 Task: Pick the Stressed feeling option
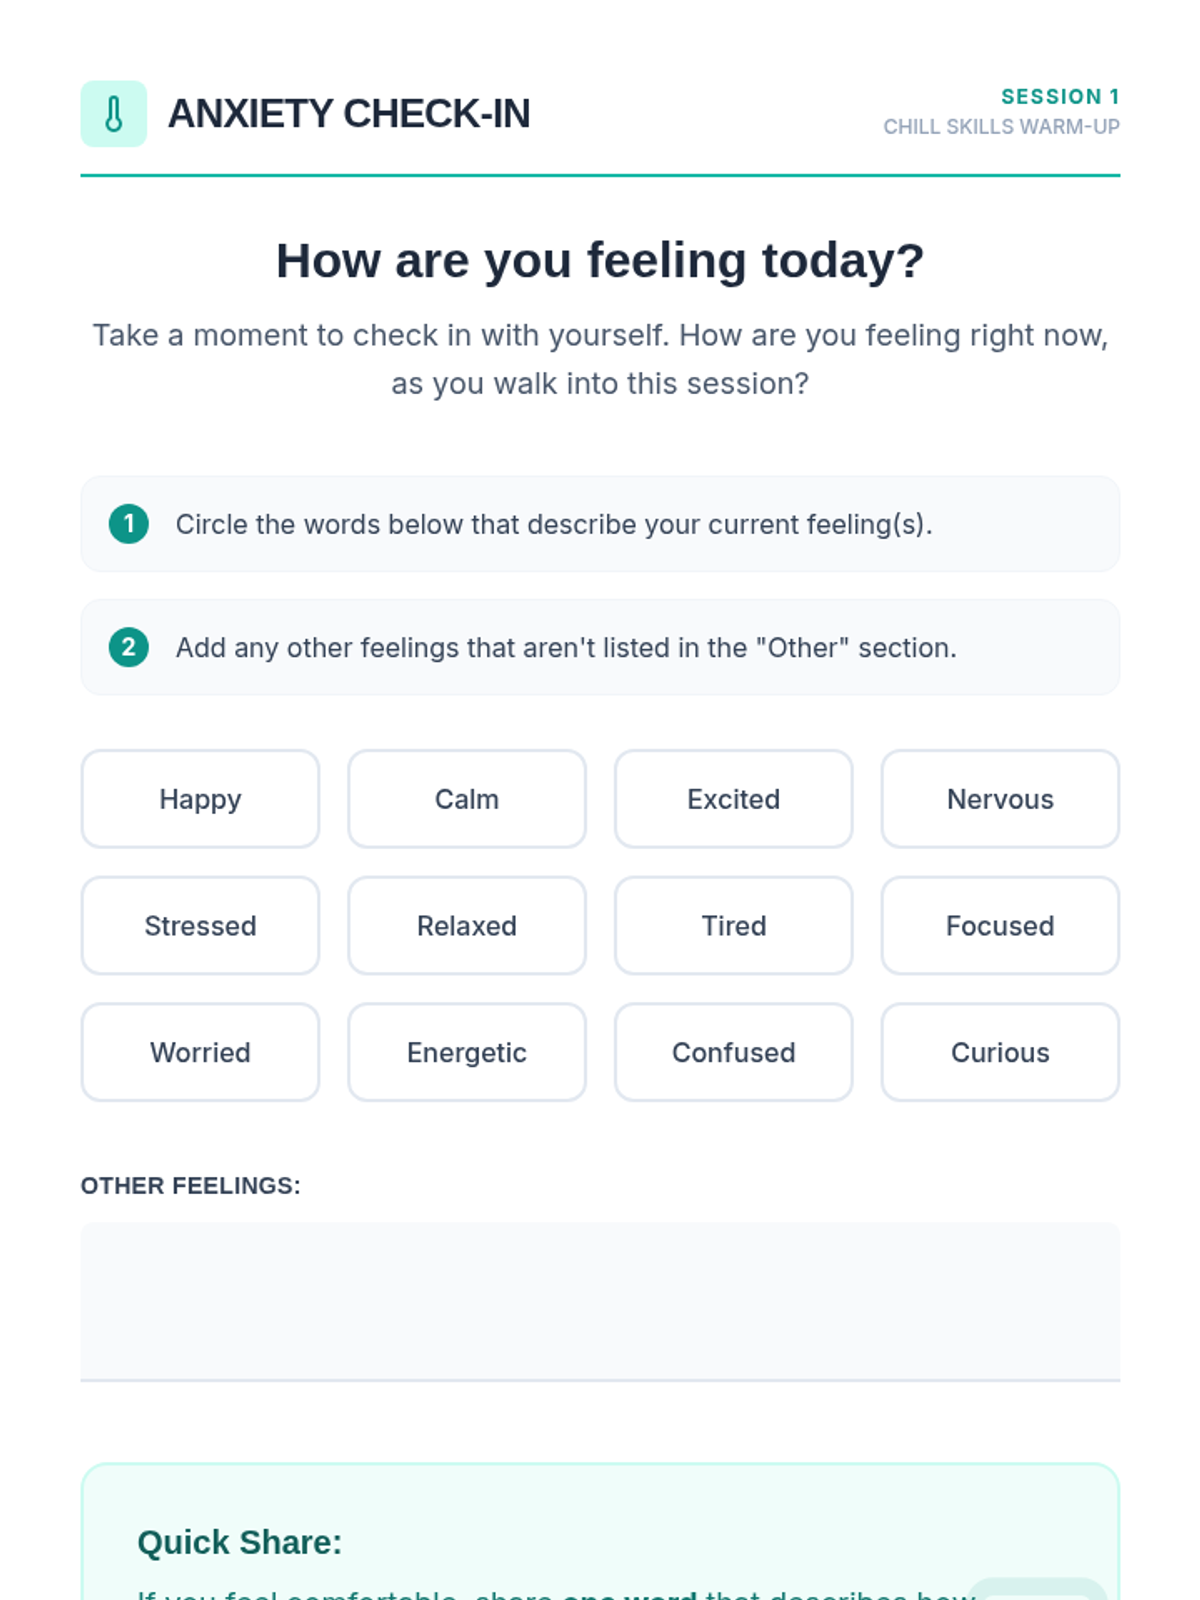[x=200, y=926]
